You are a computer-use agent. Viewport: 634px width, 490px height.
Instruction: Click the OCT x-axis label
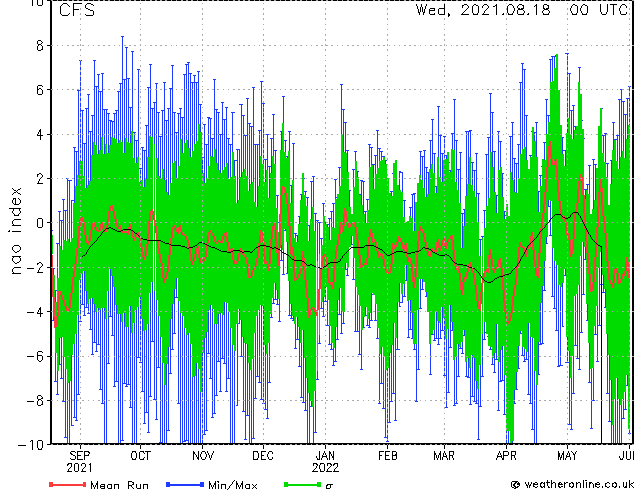tap(140, 456)
